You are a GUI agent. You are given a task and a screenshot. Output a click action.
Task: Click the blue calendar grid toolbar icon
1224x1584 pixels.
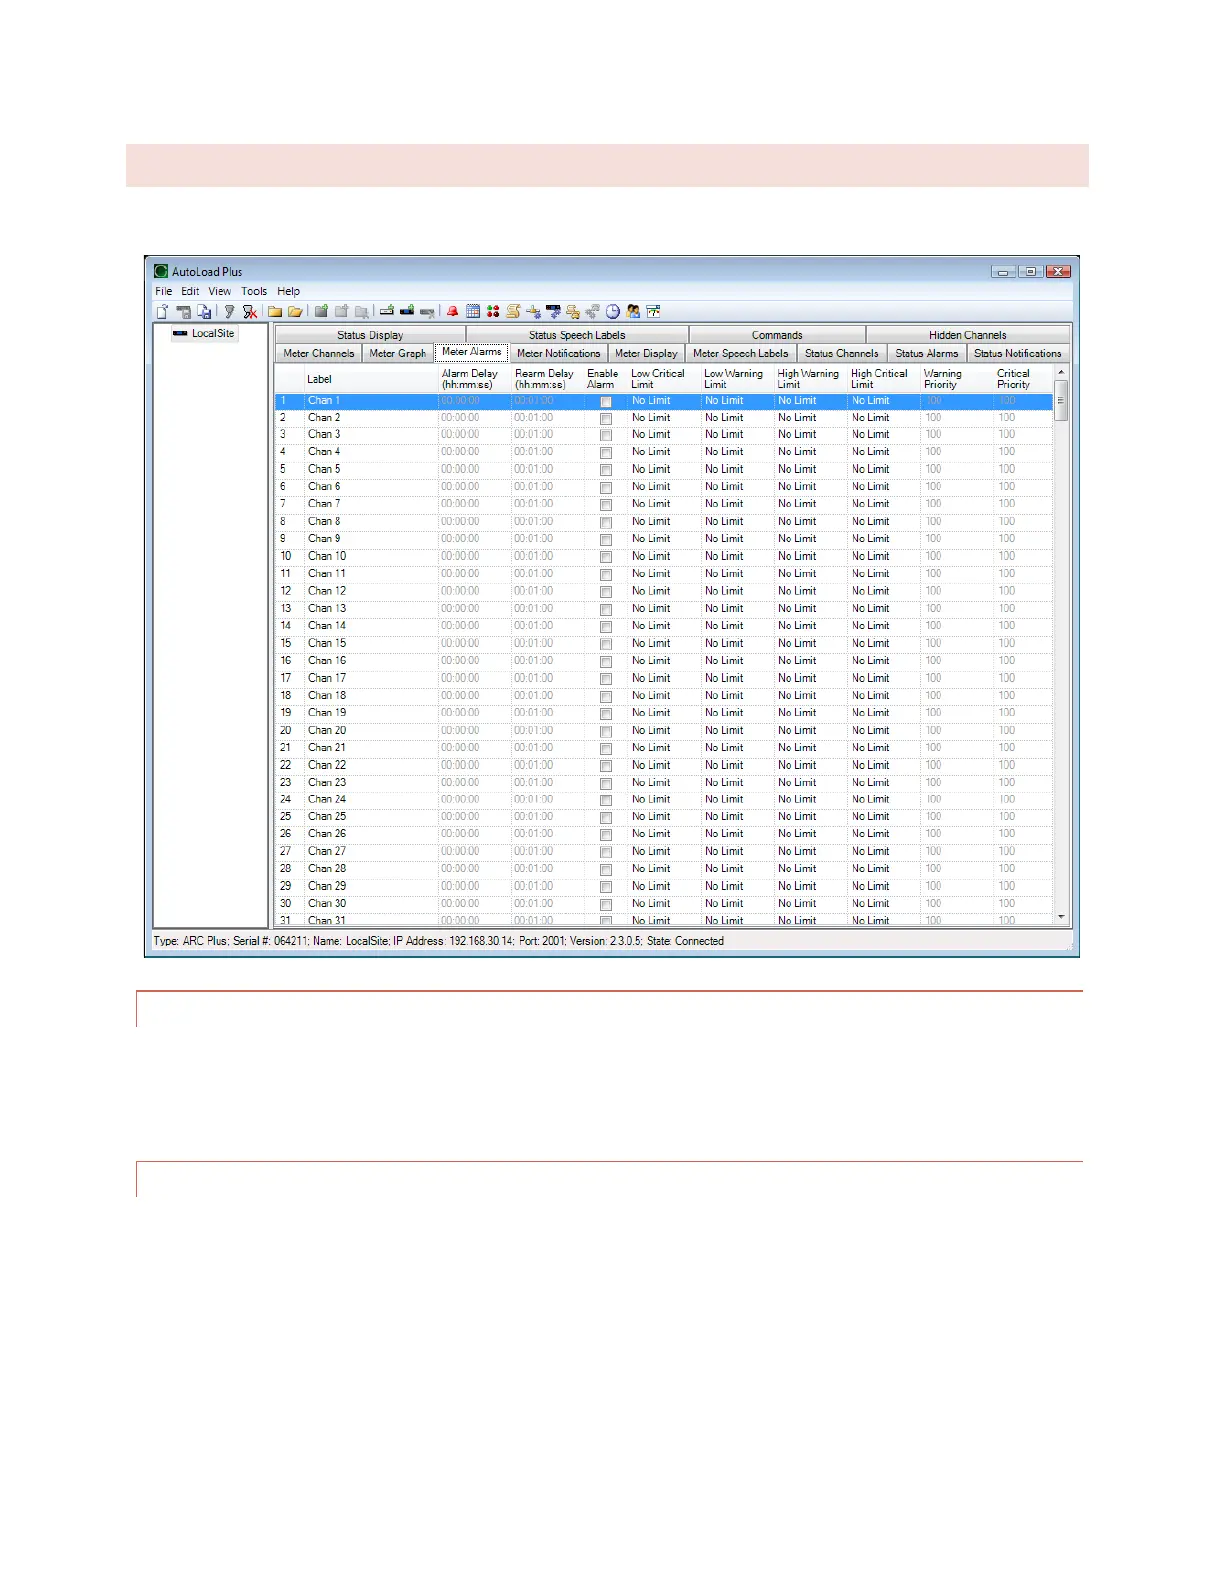pyautogui.click(x=473, y=311)
